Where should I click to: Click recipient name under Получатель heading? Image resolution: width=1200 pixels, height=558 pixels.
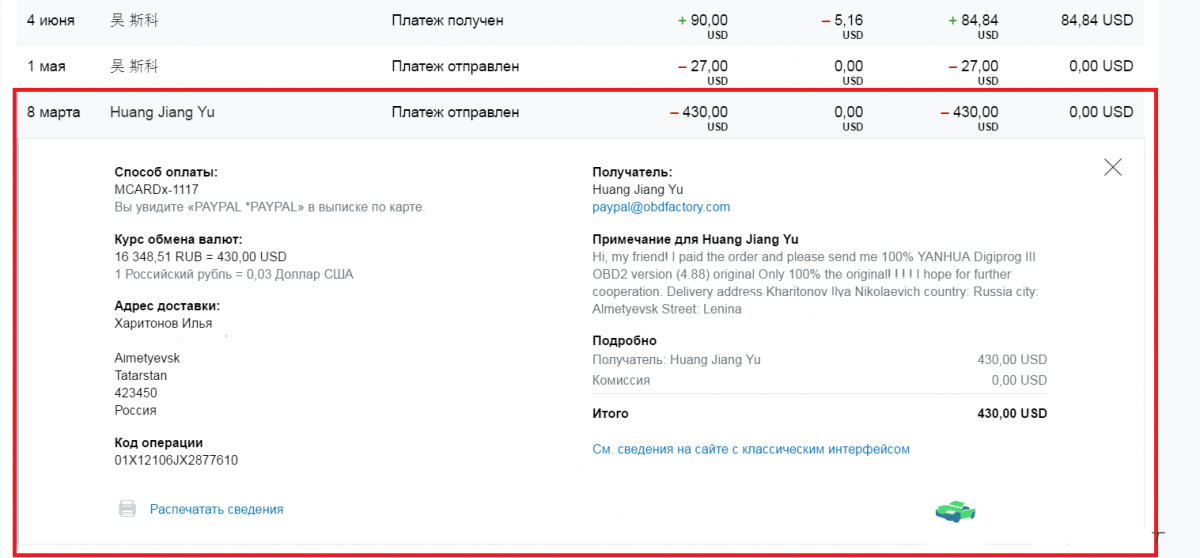tap(638, 189)
